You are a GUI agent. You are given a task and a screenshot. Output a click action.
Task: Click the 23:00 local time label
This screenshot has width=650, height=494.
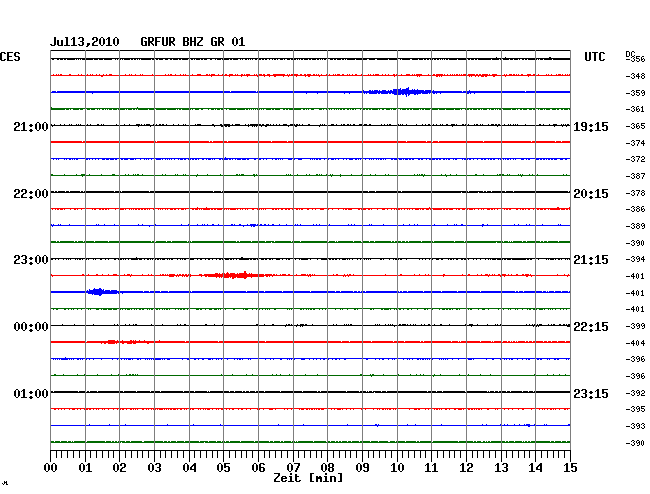coord(31,260)
